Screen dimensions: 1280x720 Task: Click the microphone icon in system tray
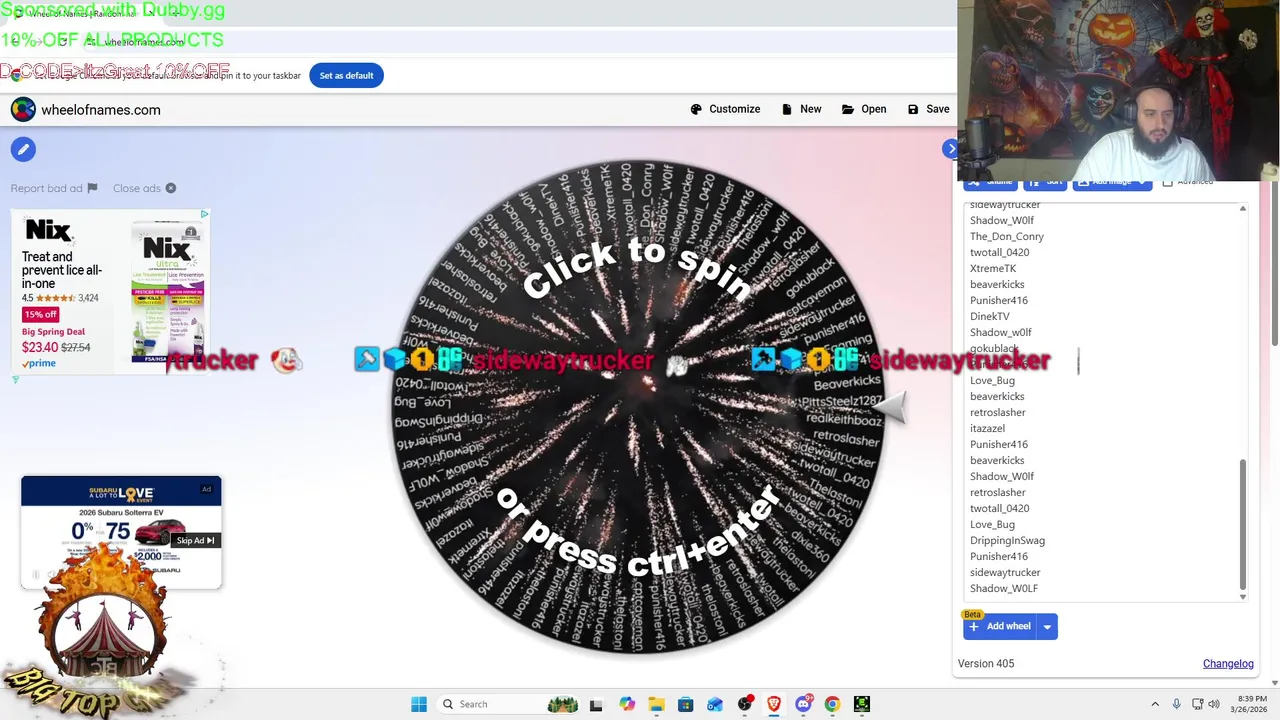[1176, 704]
